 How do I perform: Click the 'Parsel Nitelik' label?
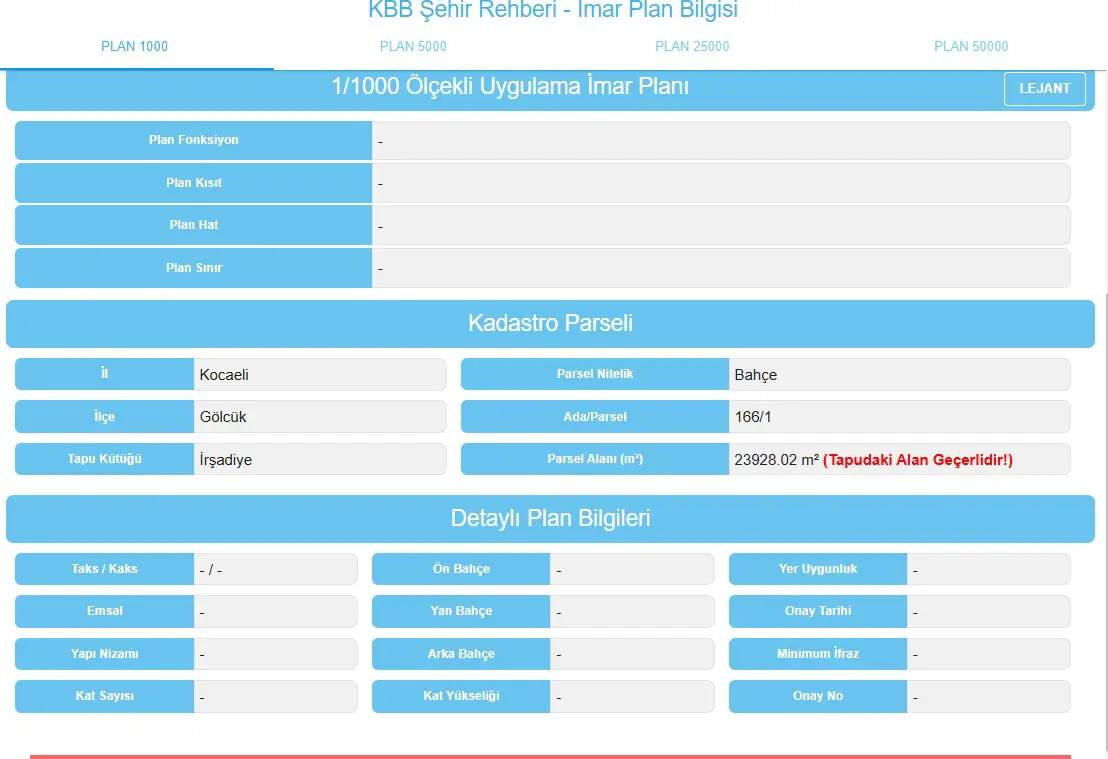pyautogui.click(x=595, y=374)
